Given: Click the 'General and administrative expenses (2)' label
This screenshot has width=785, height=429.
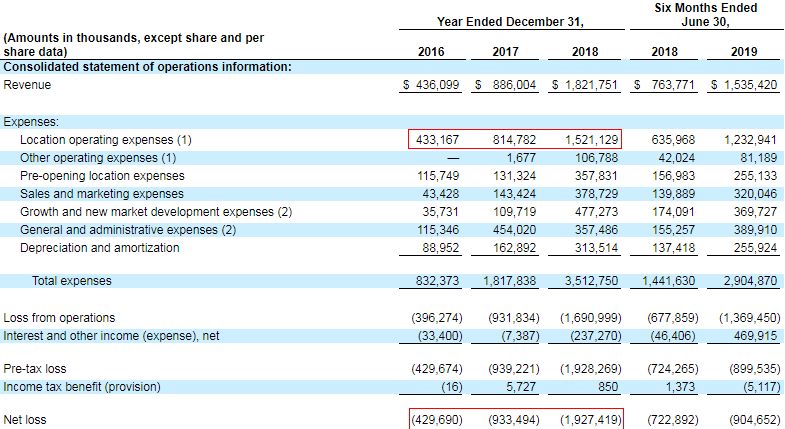Looking at the screenshot, I should [x=127, y=230].
